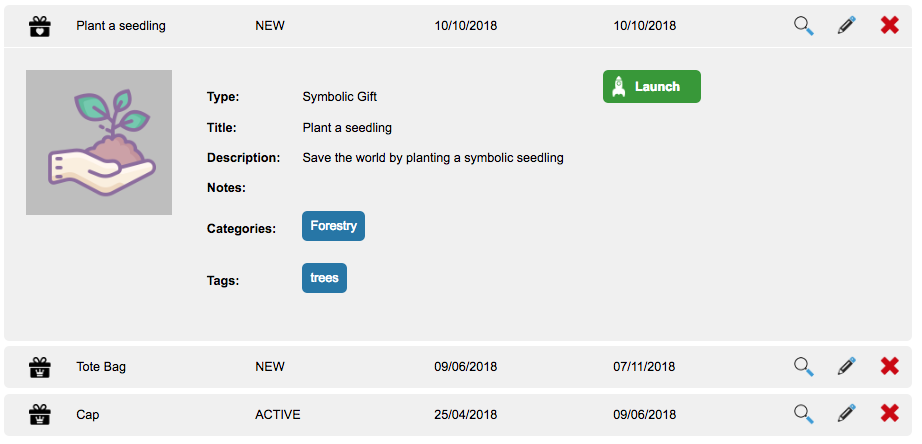Inspect the Cap item with magnifier icon
This screenshot has width=922, height=444.
click(x=804, y=414)
